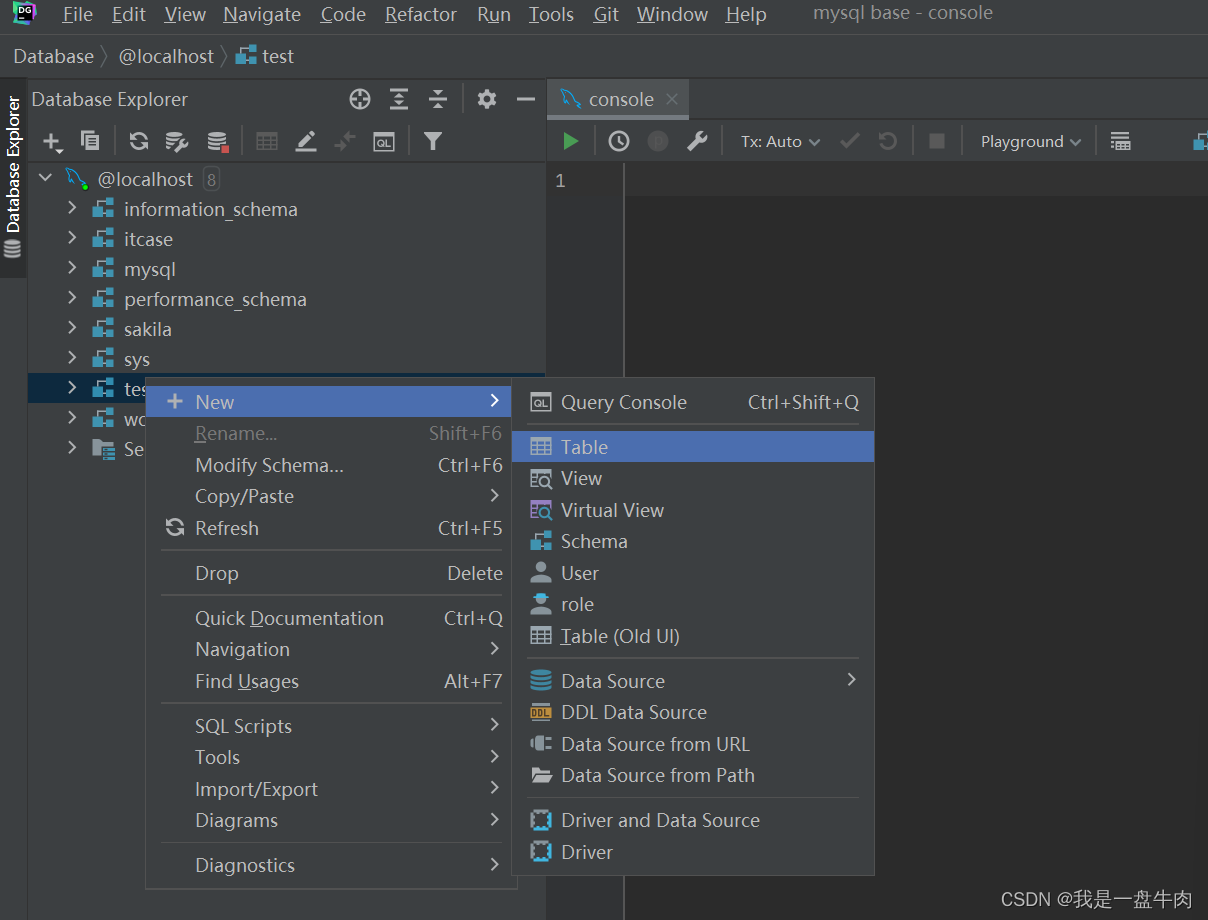This screenshot has width=1208, height=920.
Task: Click the In-Editor Results table icon
Action: click(x=1121, y=141)
